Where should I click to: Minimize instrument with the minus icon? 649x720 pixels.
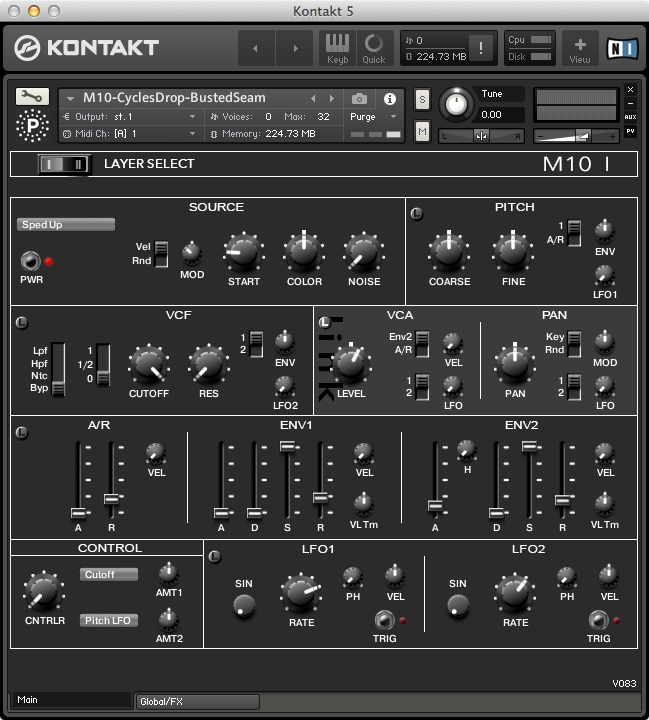click(x=630, y=103)
